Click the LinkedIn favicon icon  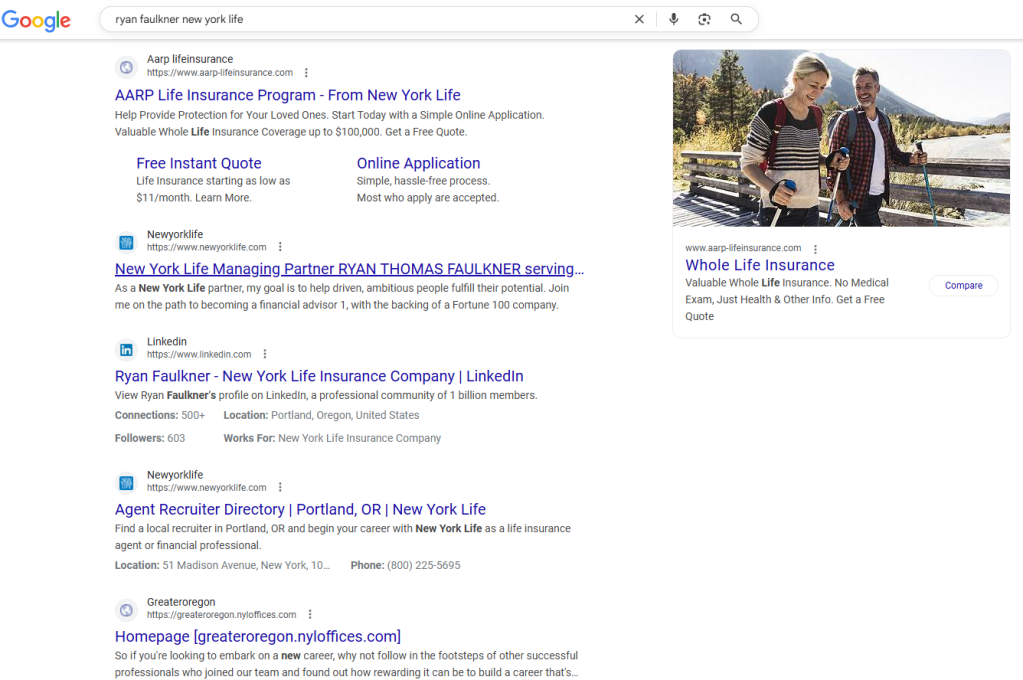click(126, 349)
